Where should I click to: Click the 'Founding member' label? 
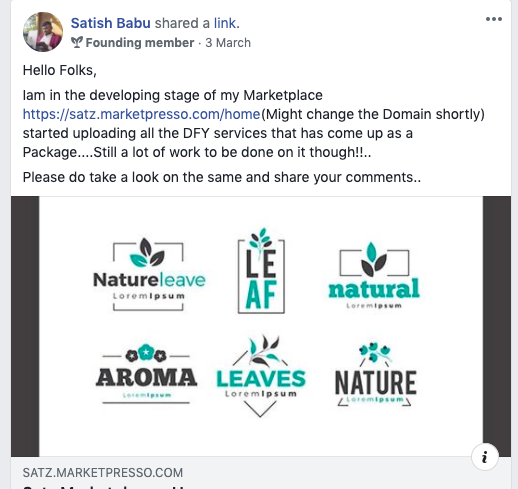[140, 43]
